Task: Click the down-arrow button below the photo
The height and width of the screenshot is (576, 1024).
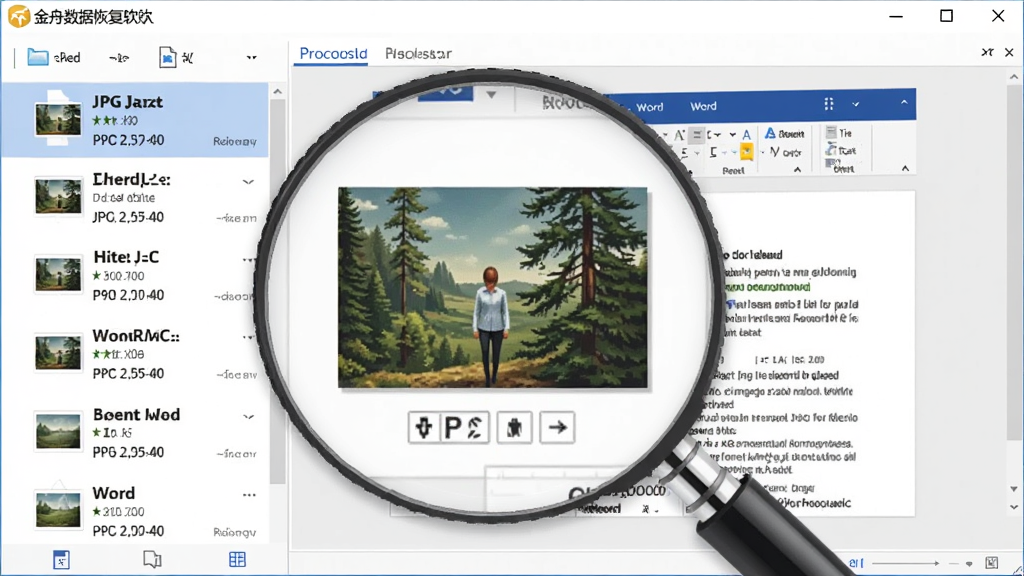Action: [424, 428]
